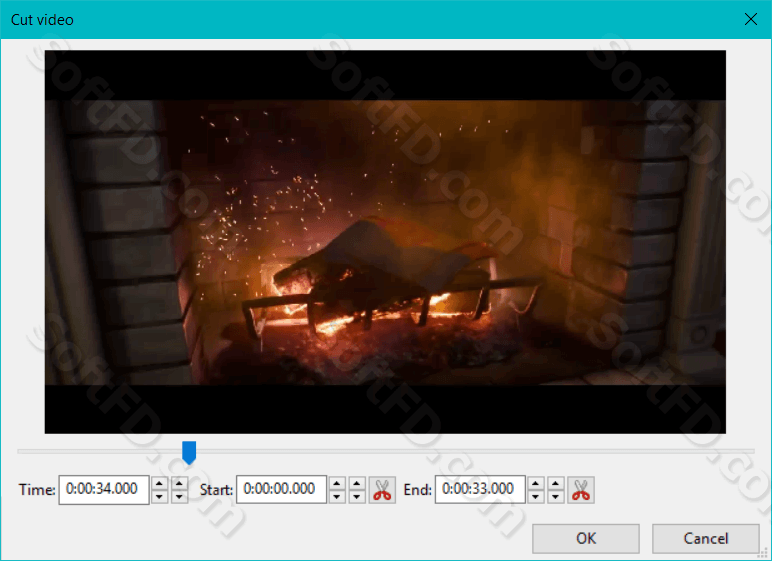The height and width of the screenshot is (561, 772).
Task: Click in the End time field
Action: 480,490
